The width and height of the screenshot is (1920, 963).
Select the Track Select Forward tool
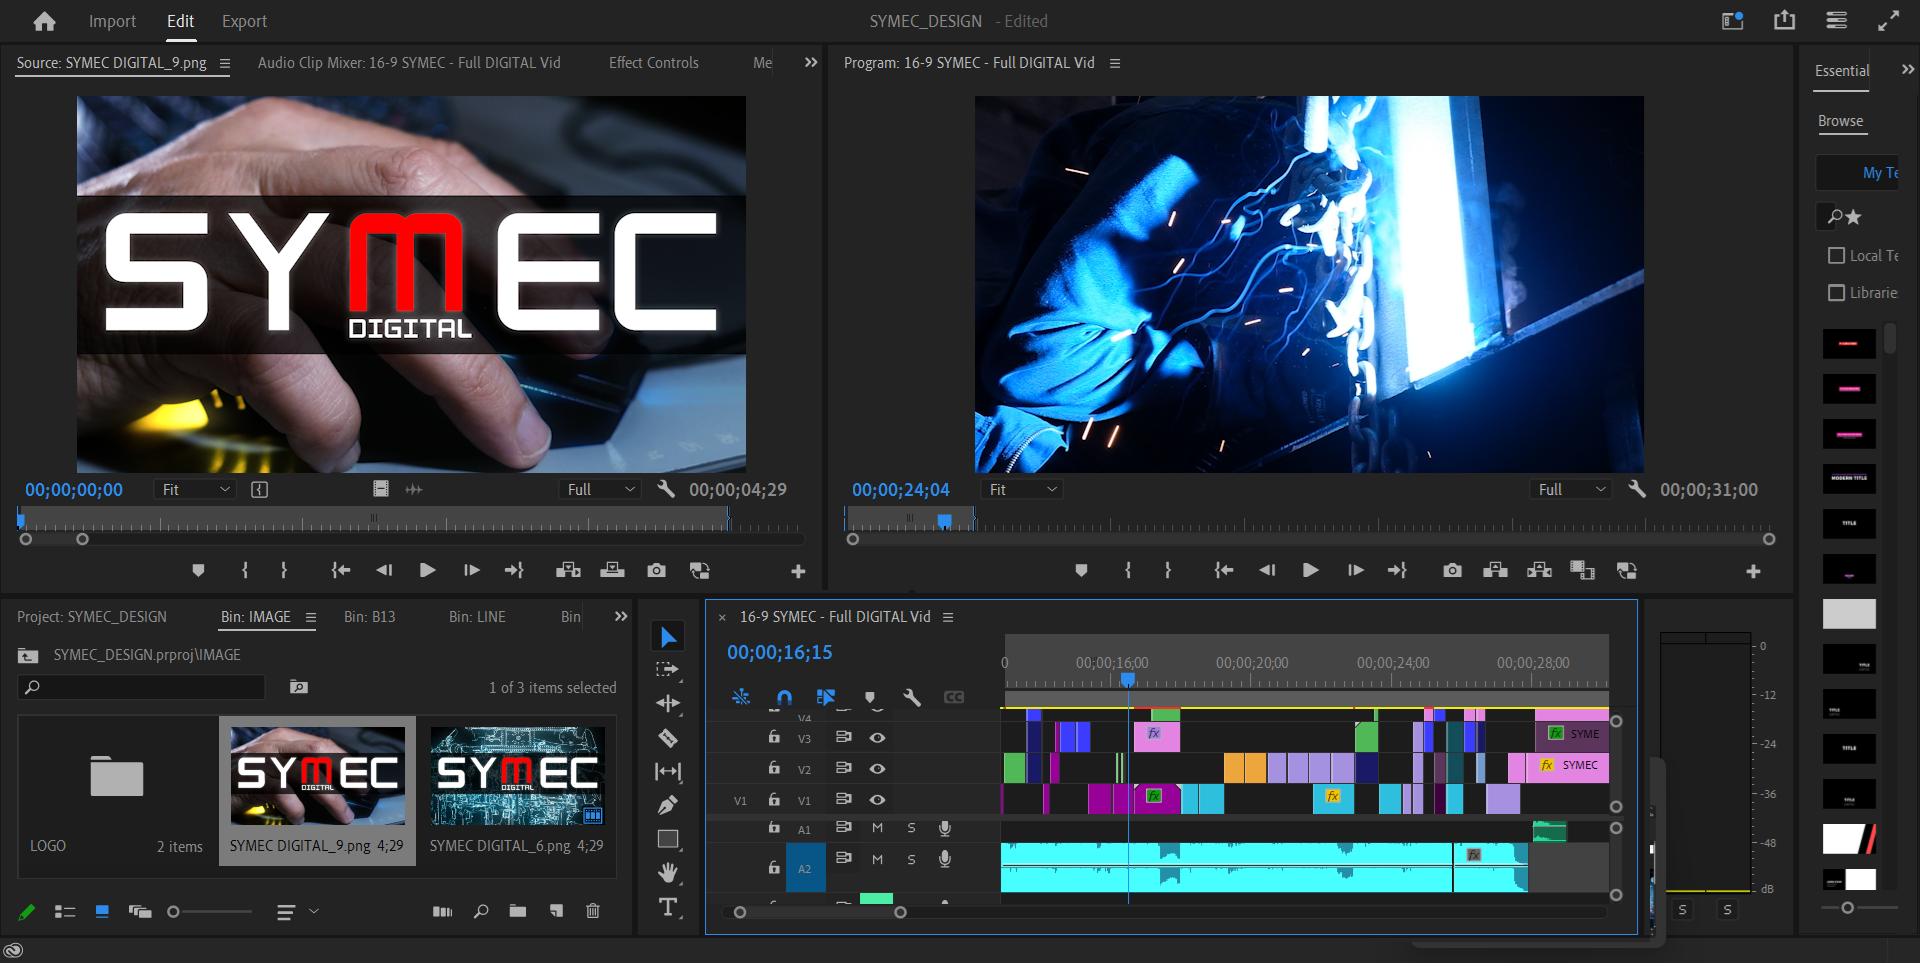(x=668, y=669)
